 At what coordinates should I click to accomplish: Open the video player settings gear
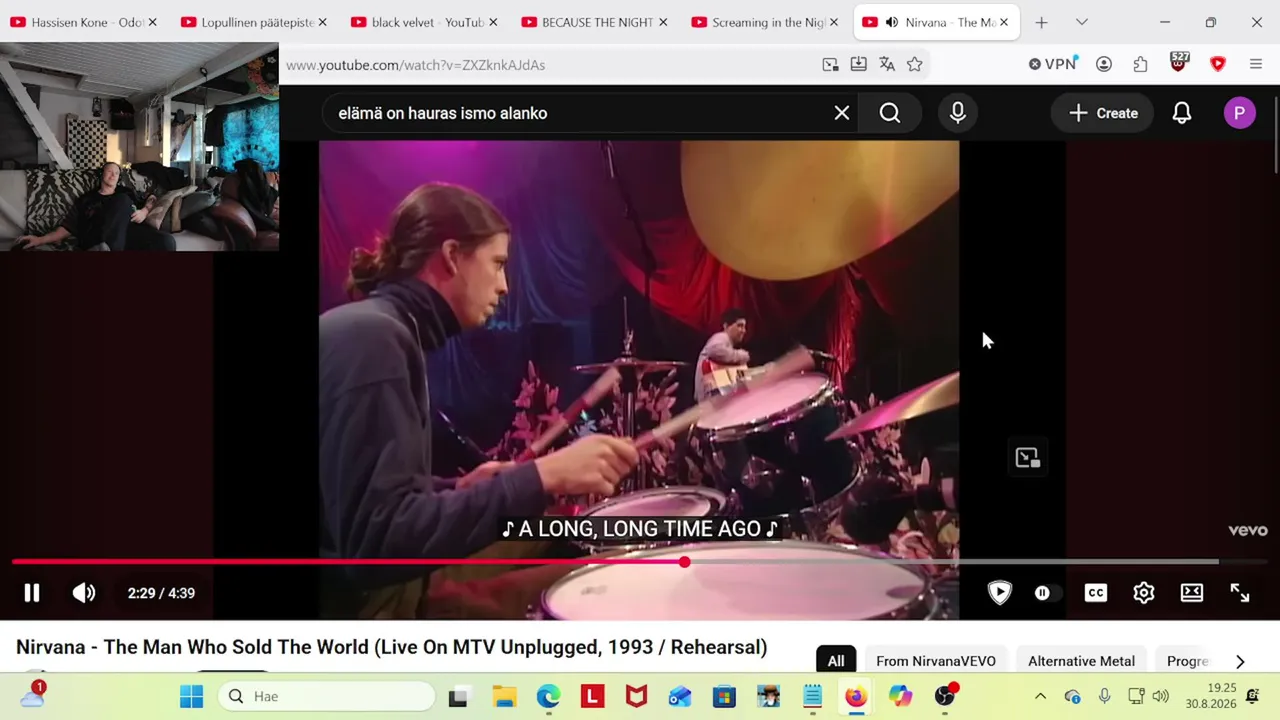pyautogui.click(x=1144, y=593)
